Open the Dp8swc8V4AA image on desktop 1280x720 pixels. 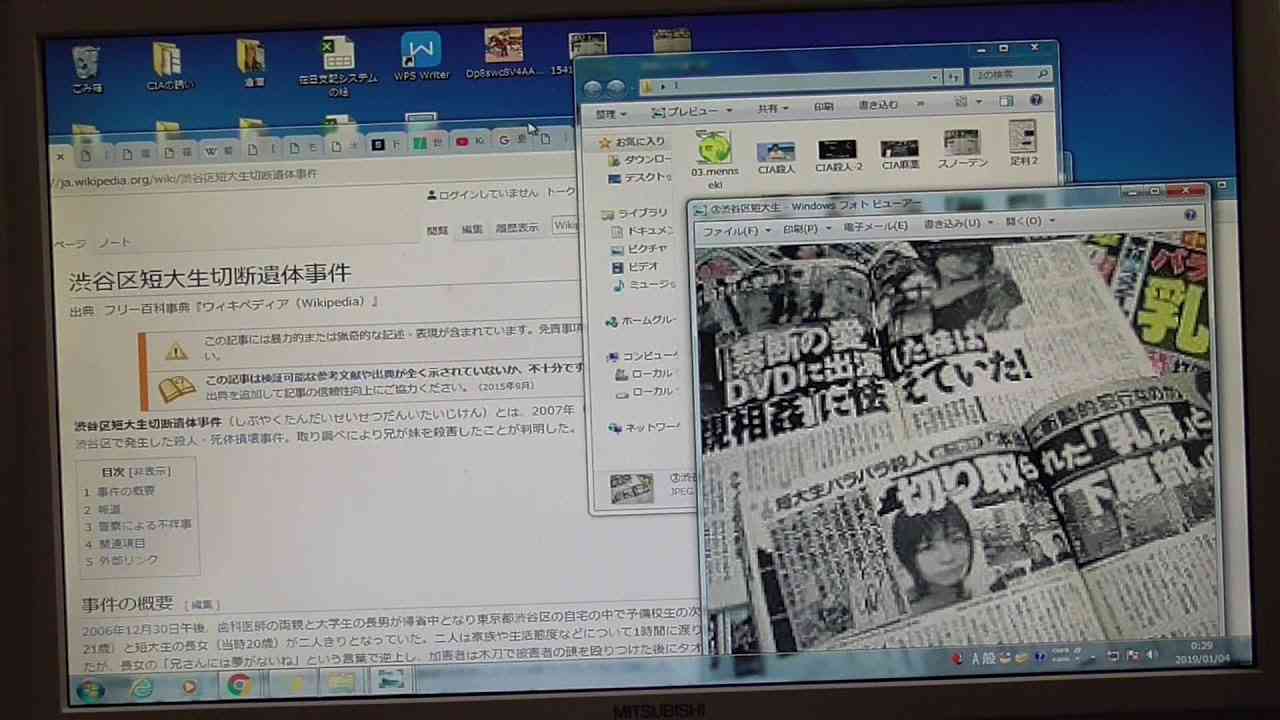coord(504,54)
